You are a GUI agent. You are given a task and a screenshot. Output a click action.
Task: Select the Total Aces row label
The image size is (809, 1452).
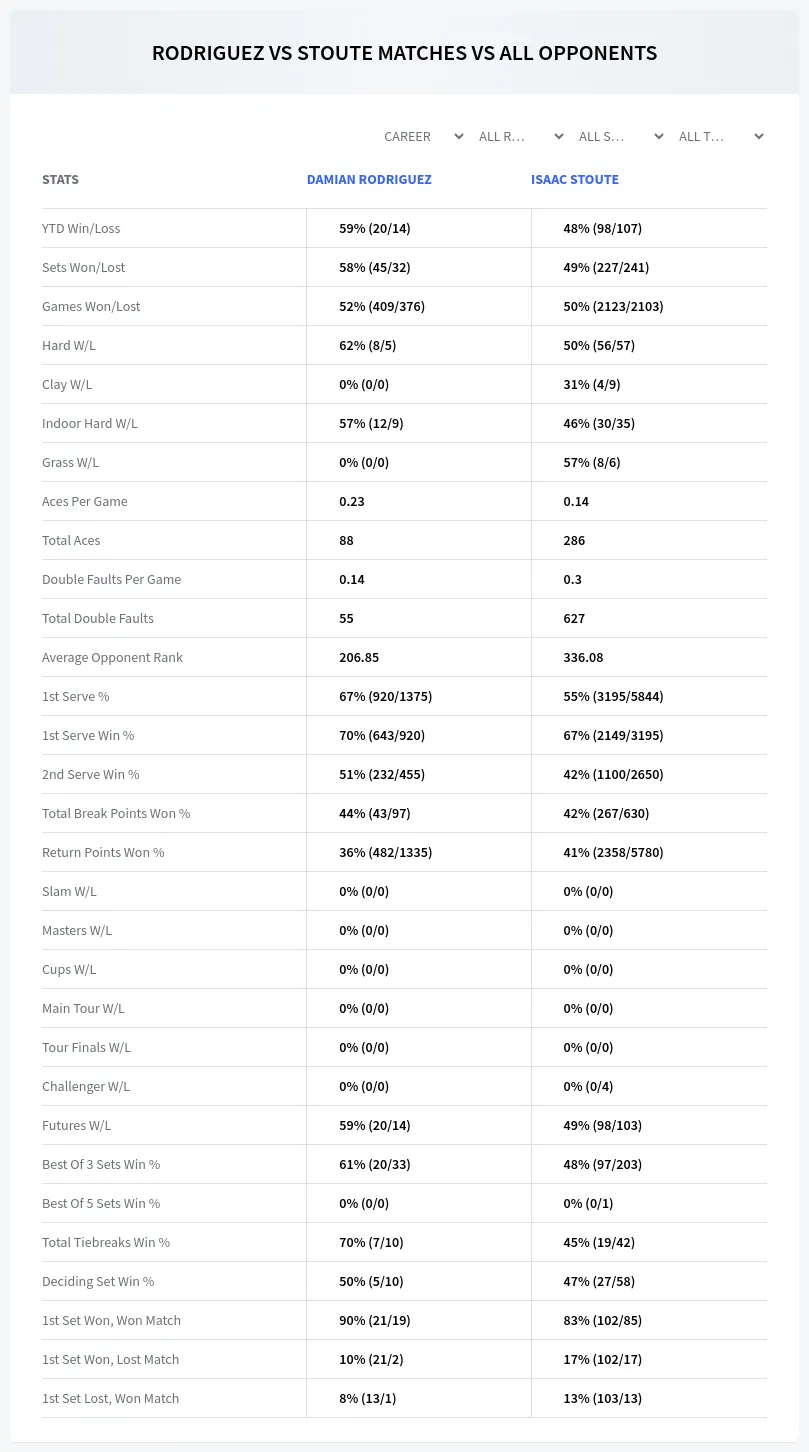pyautogui.click(x=71, y=540)
